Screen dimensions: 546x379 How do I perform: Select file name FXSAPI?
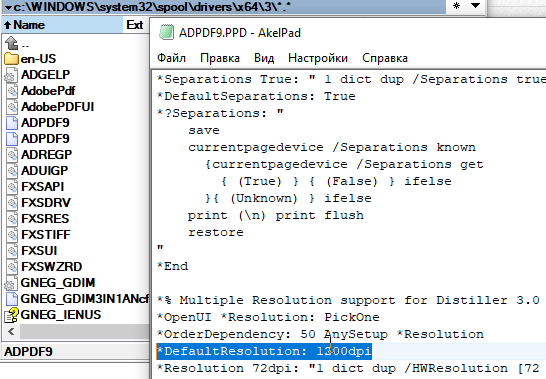(42, 187)
